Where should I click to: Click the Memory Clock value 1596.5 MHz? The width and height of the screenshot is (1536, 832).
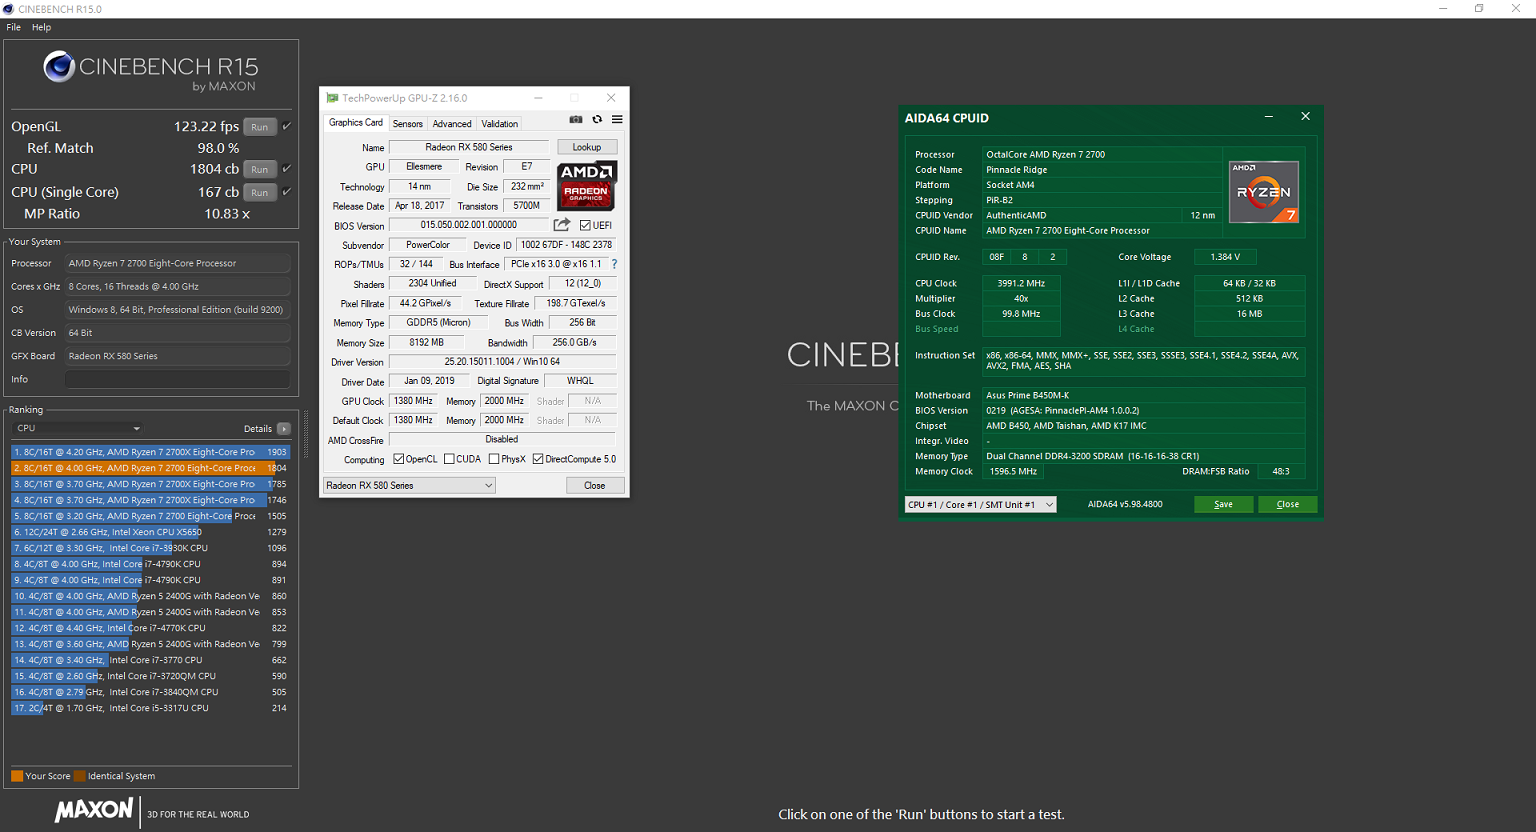tap(1013, 471)
